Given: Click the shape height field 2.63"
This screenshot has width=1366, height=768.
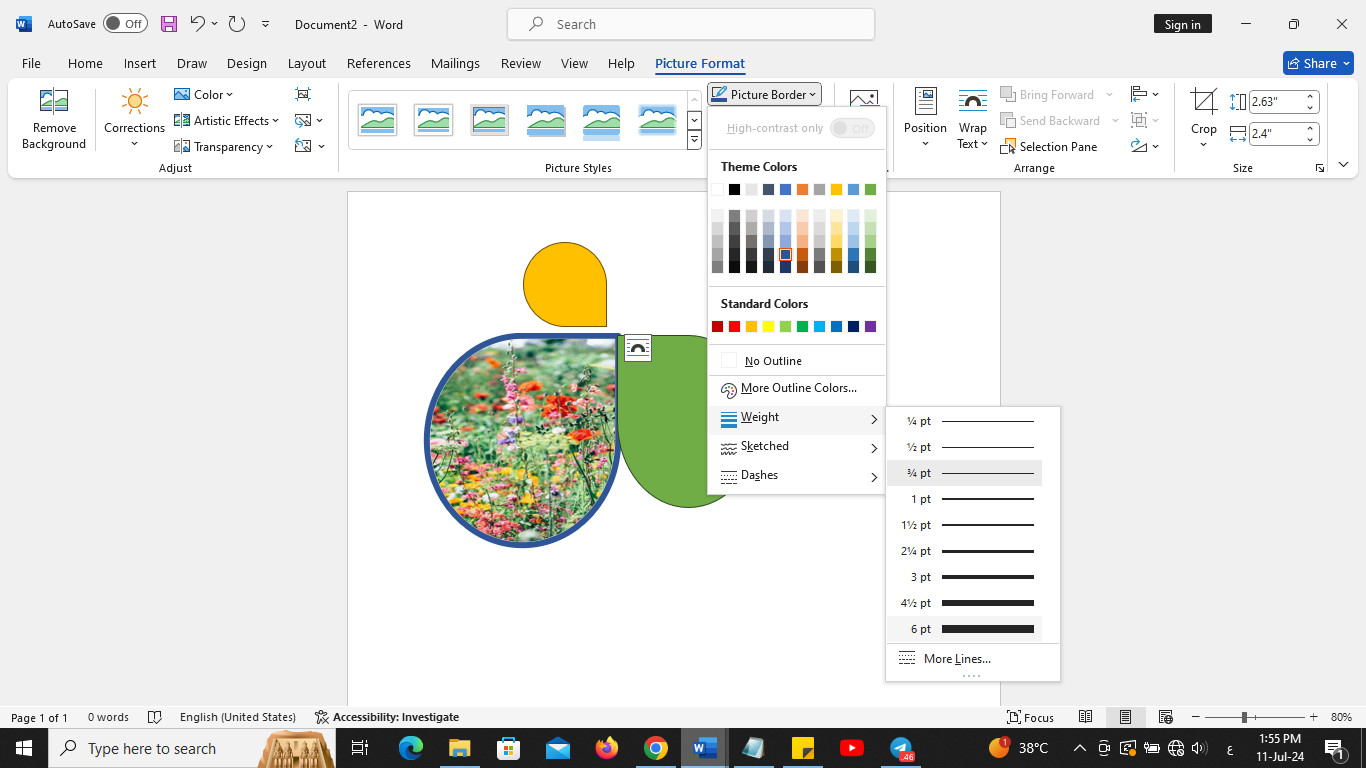Looking at the screenshot, I should click(x=1275, y=101).
